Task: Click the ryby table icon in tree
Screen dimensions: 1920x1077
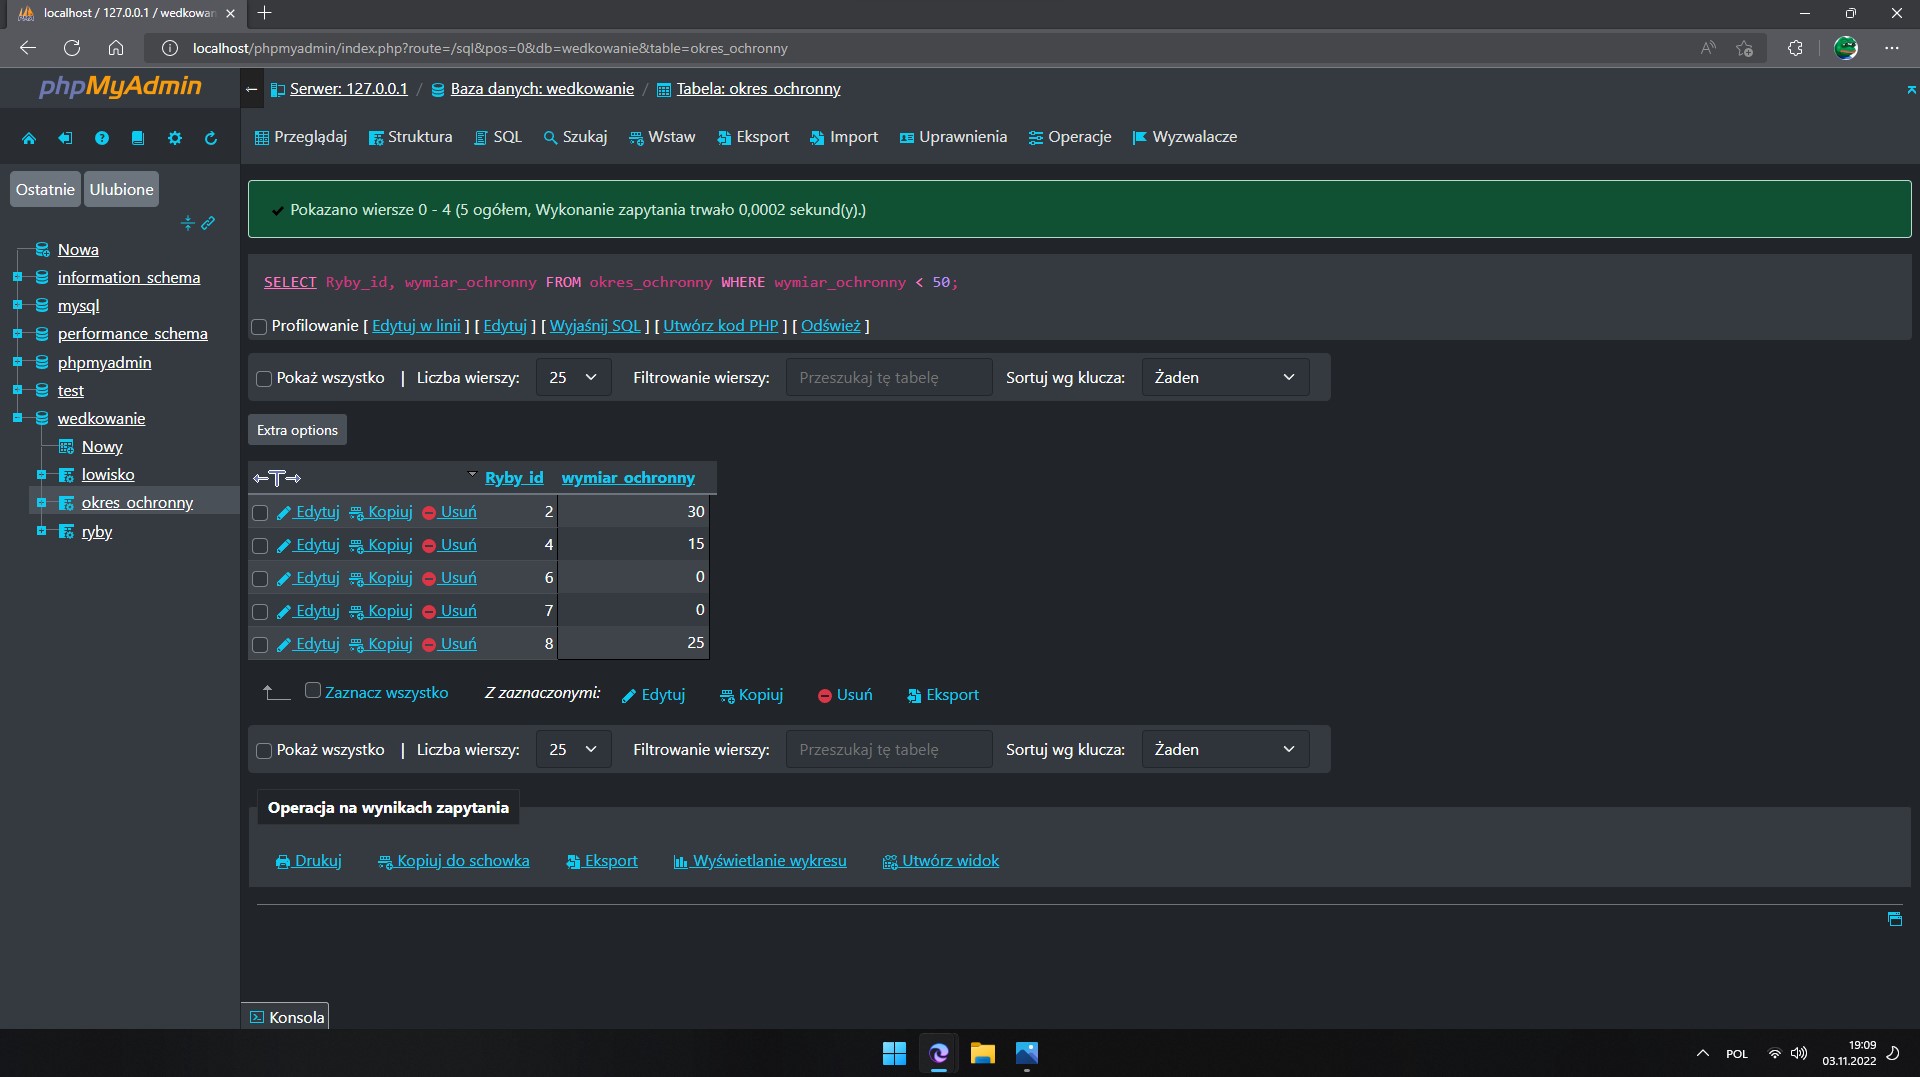Action: tap(67, 532)
